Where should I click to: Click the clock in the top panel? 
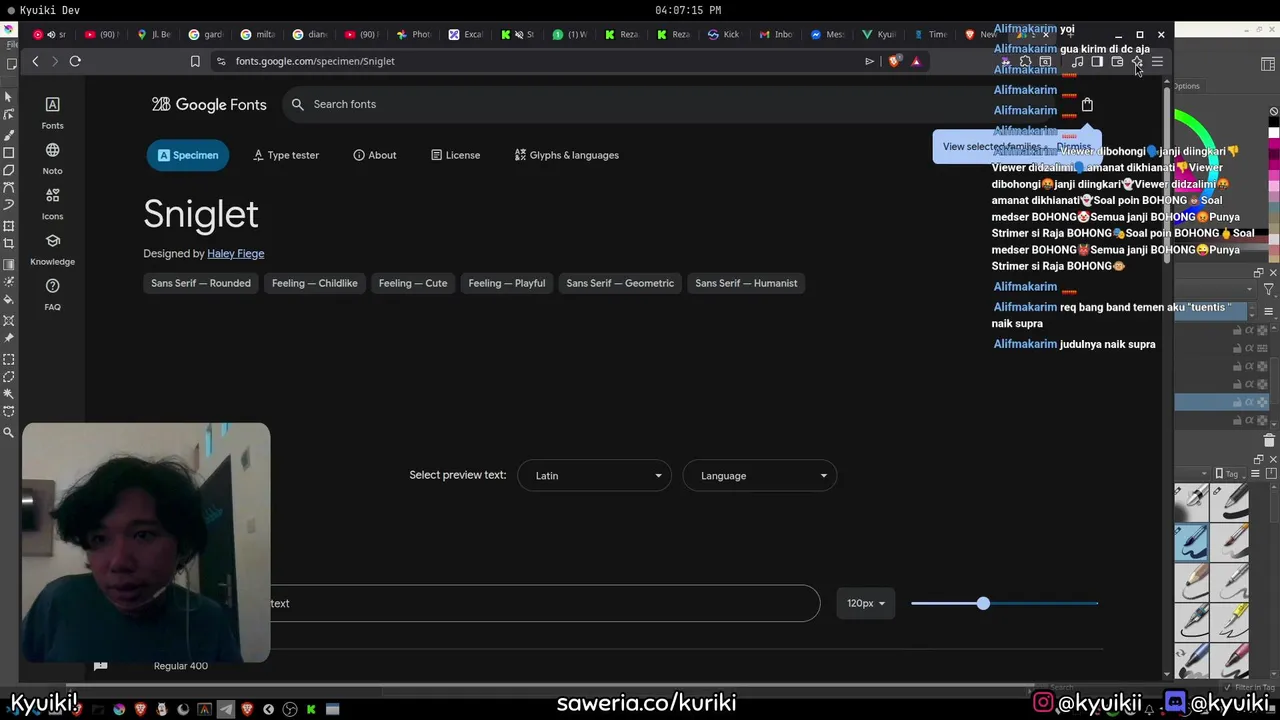click(688, 10)
